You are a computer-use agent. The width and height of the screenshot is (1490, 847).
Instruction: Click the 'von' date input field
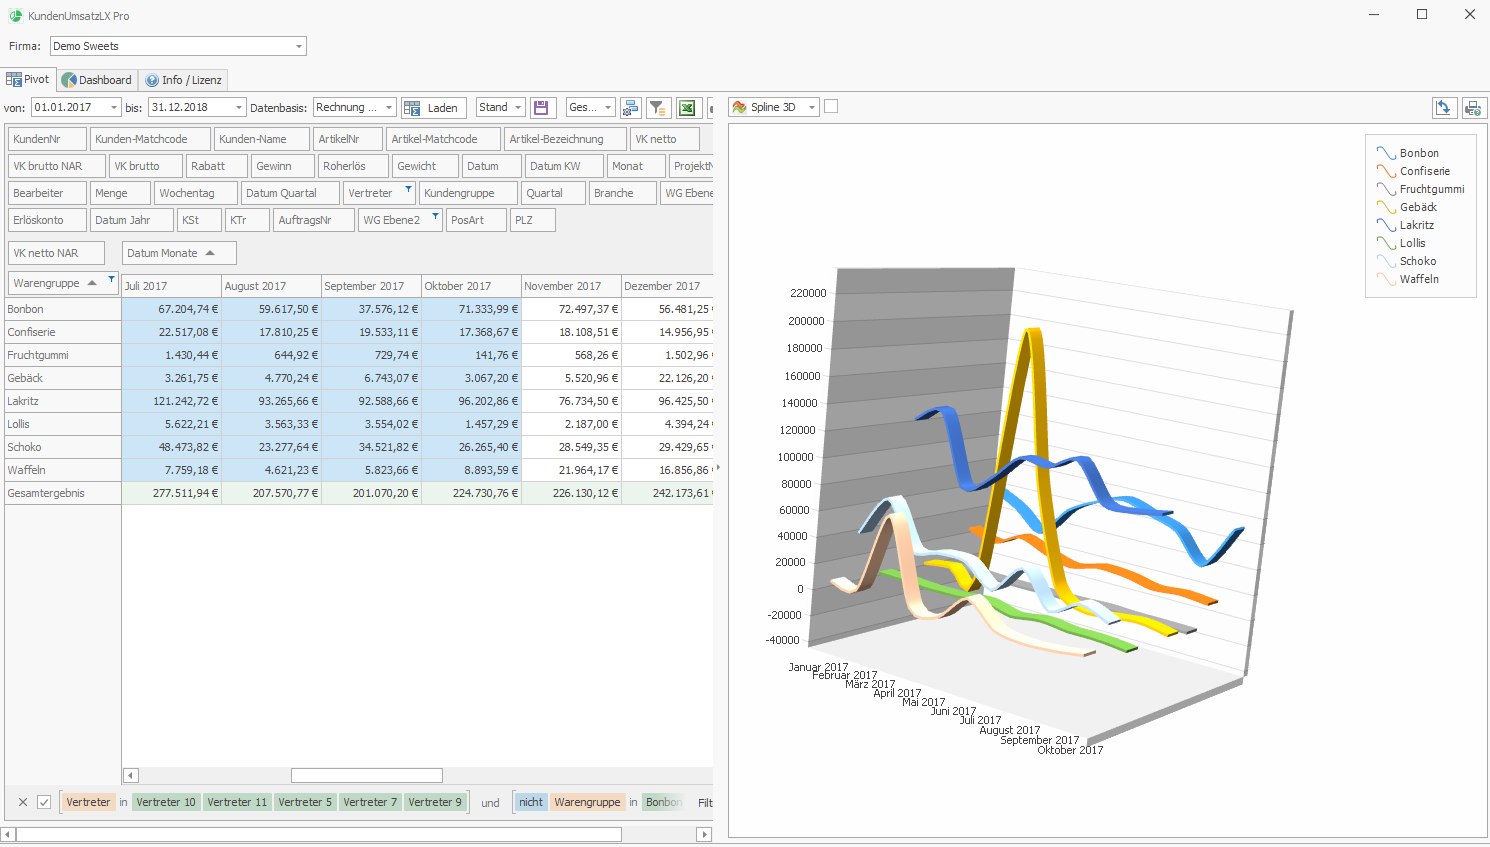[x=68, y=108]
